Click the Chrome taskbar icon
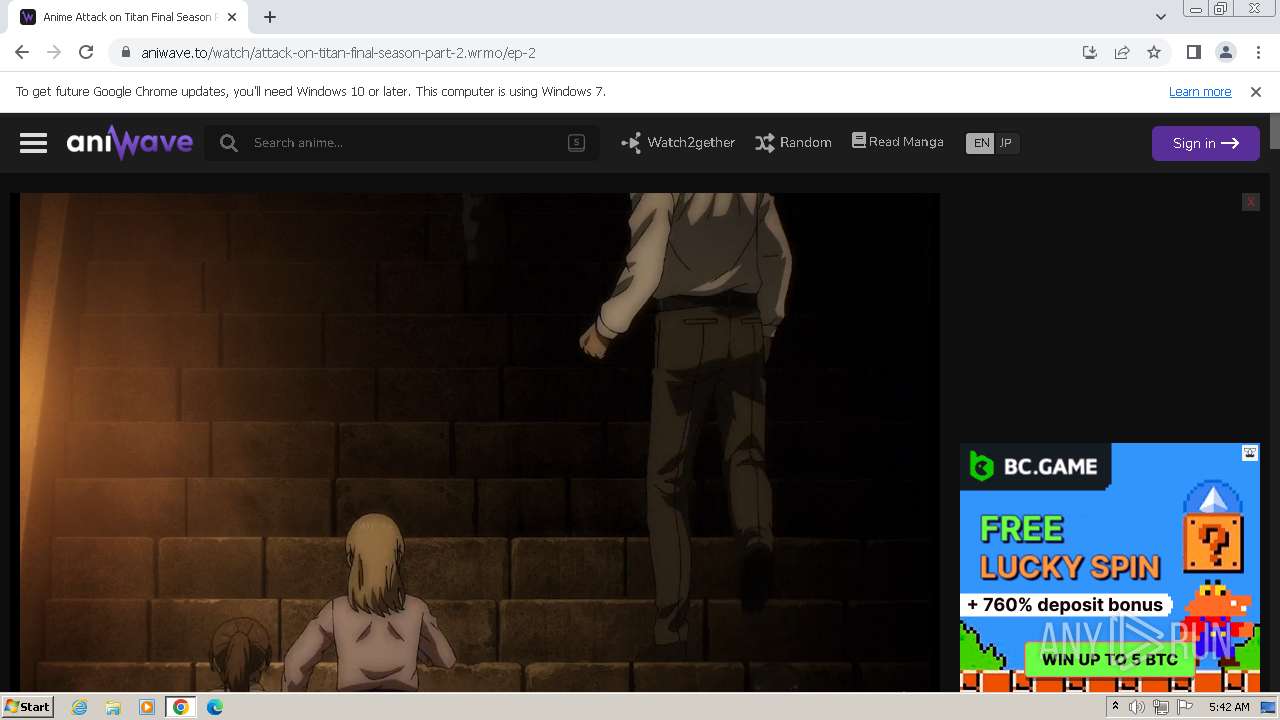This screenshot has height=720, width=1280. click(x=181, y=707)
